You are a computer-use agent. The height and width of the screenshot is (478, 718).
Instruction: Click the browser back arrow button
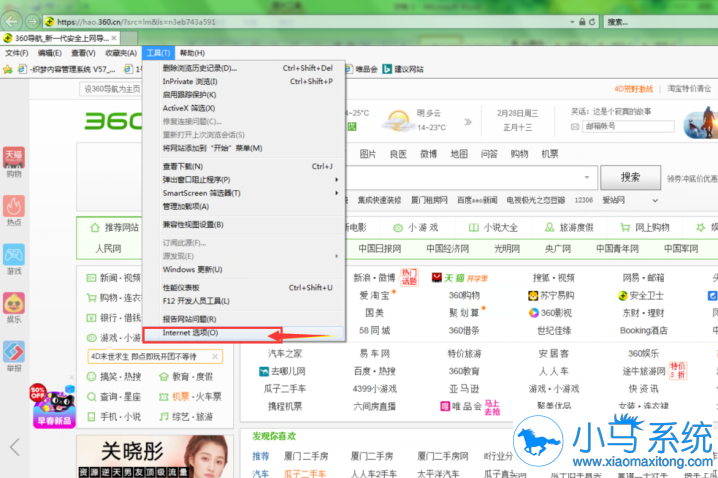tap(12, 21)
